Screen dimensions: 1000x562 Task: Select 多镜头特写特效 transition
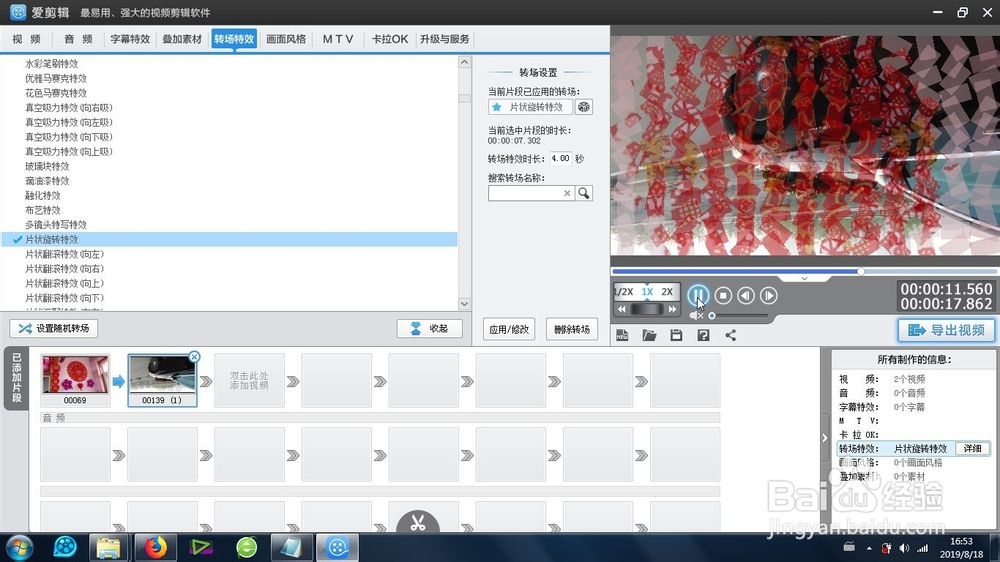56,225
